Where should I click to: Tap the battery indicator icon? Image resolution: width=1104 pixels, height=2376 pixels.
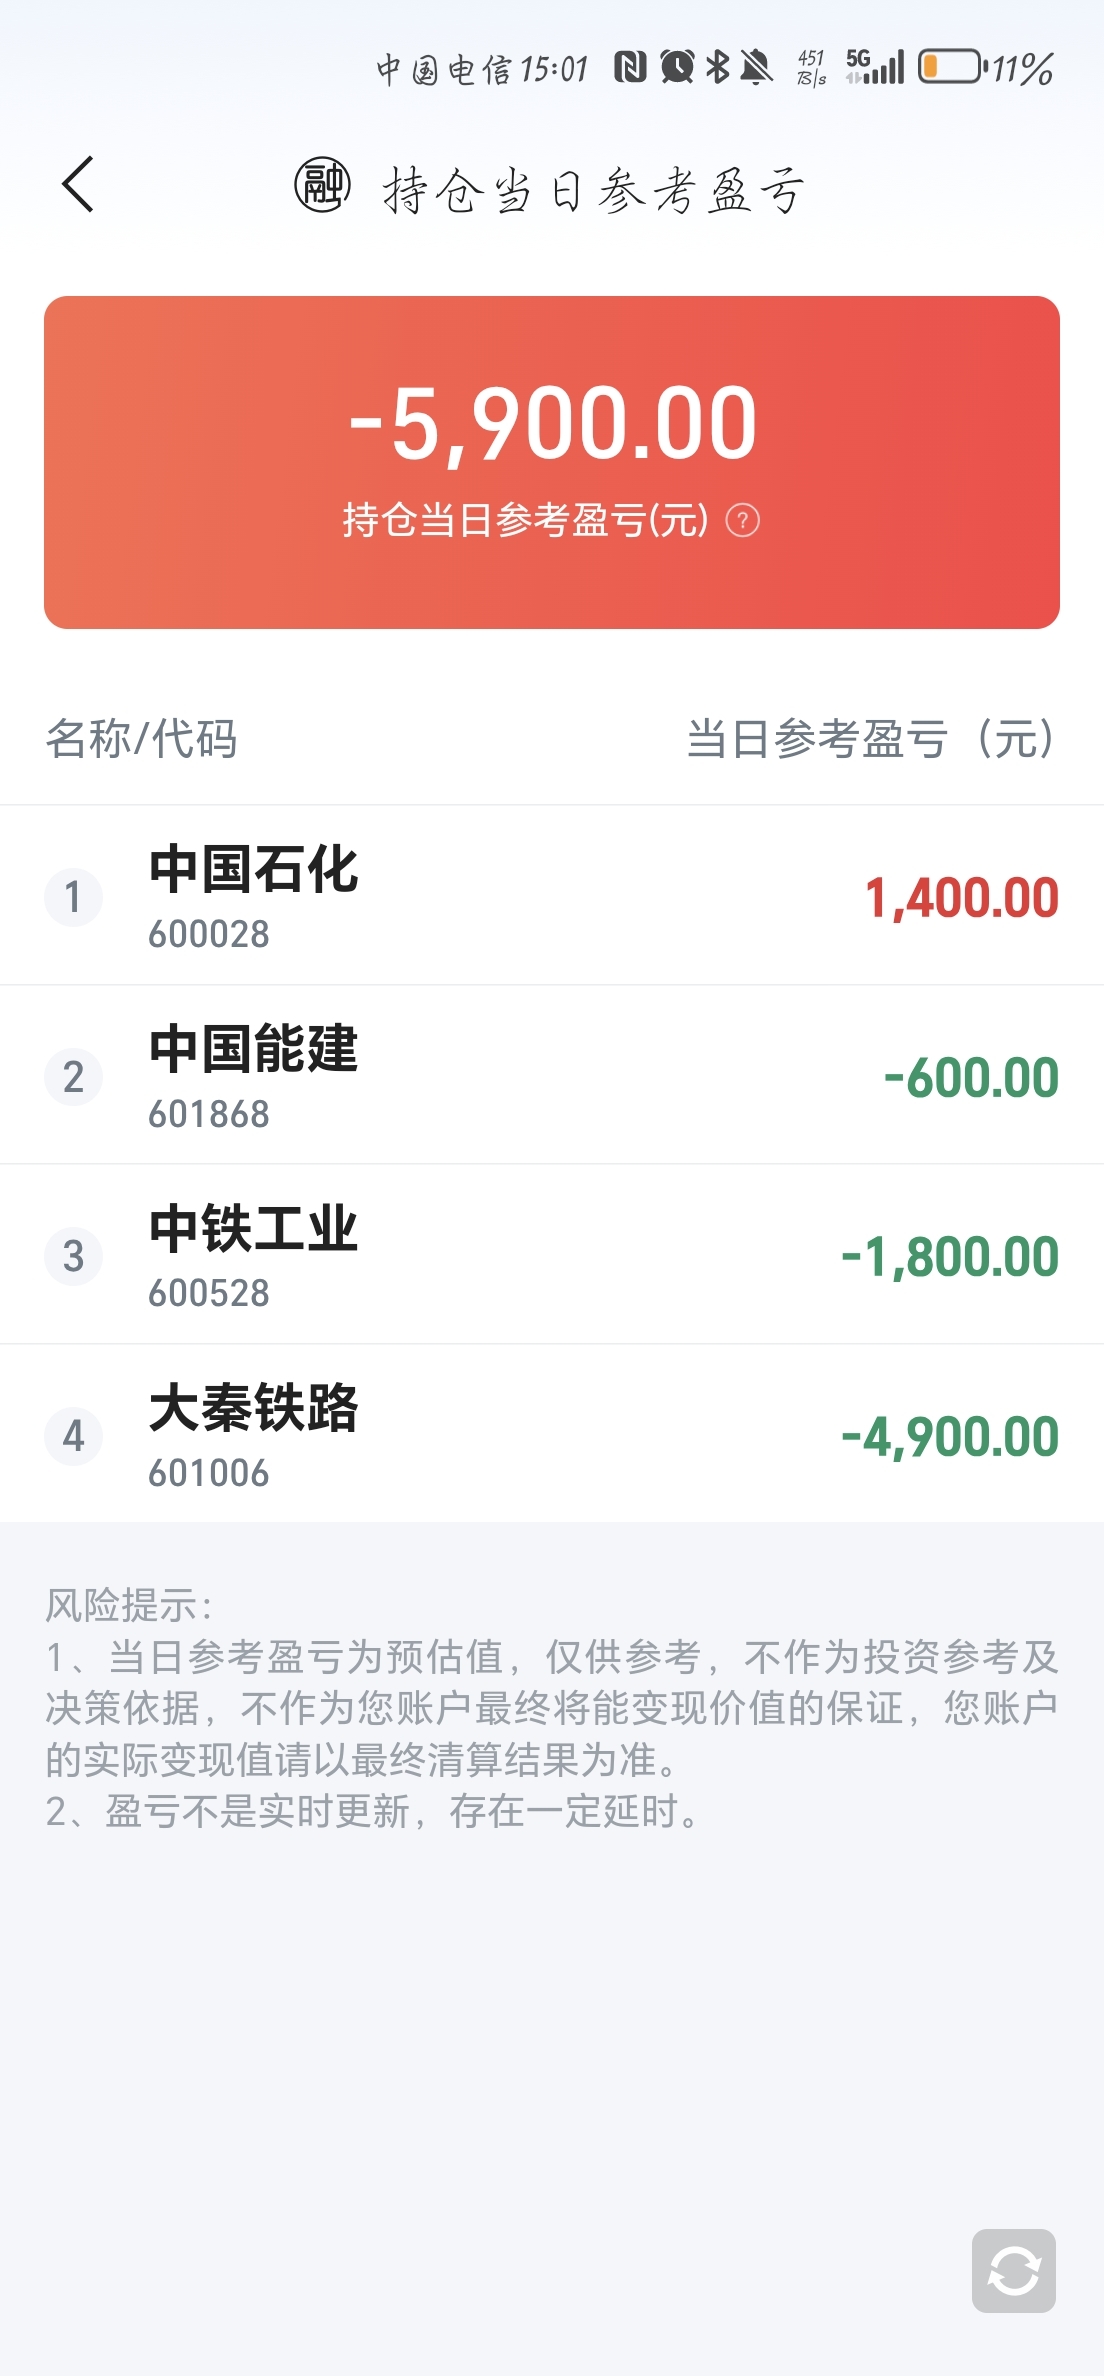951,67
